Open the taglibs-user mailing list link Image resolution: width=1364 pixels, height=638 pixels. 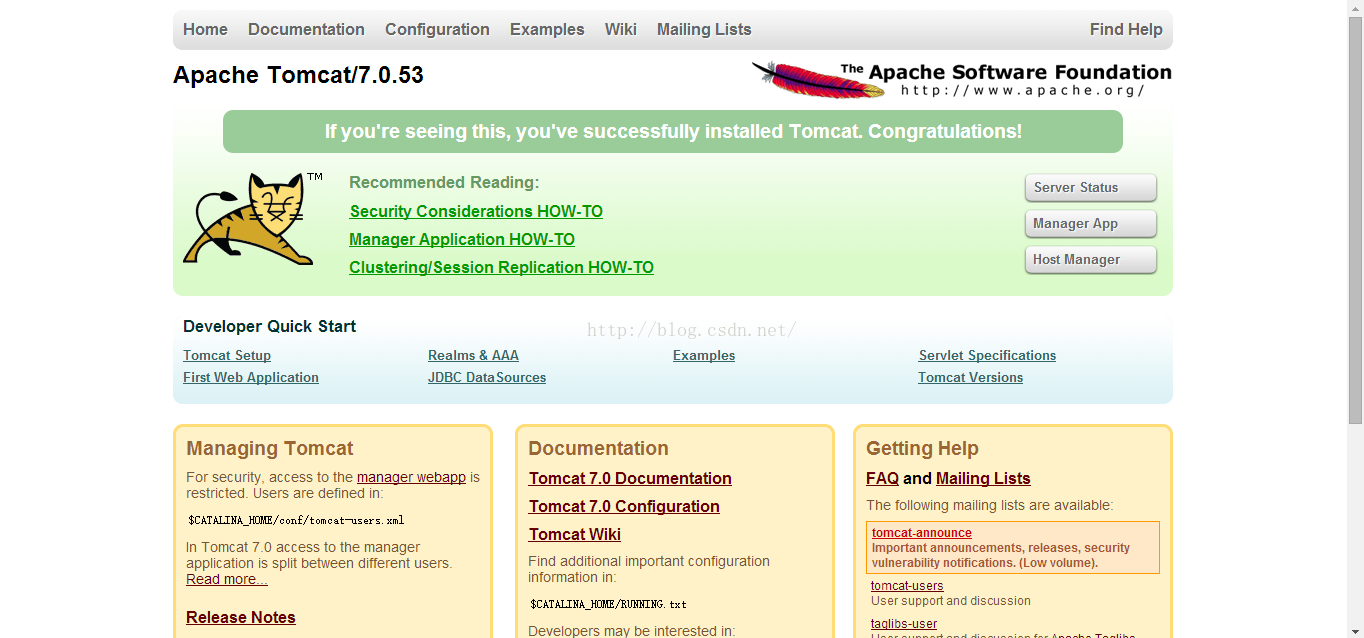click(904, 624)
